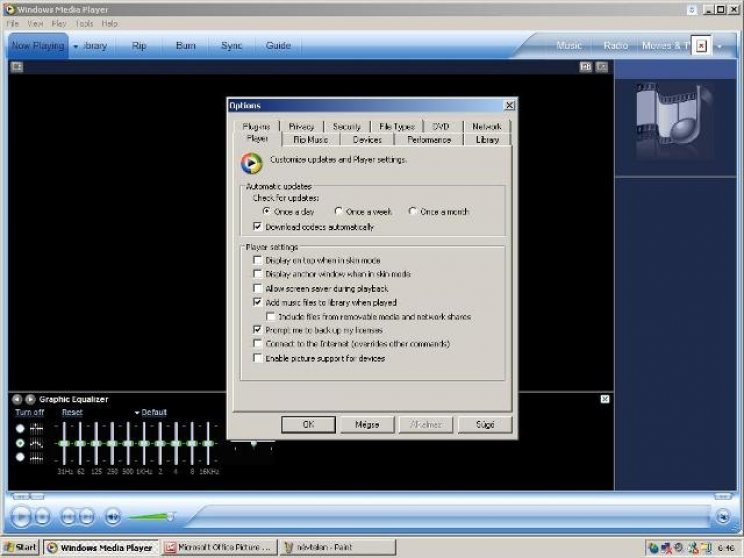Image resolution: width=744 pixels, height=558 pixels.
Task: Show previous enhancement with left arrow
Action: [x=17, y=400]
